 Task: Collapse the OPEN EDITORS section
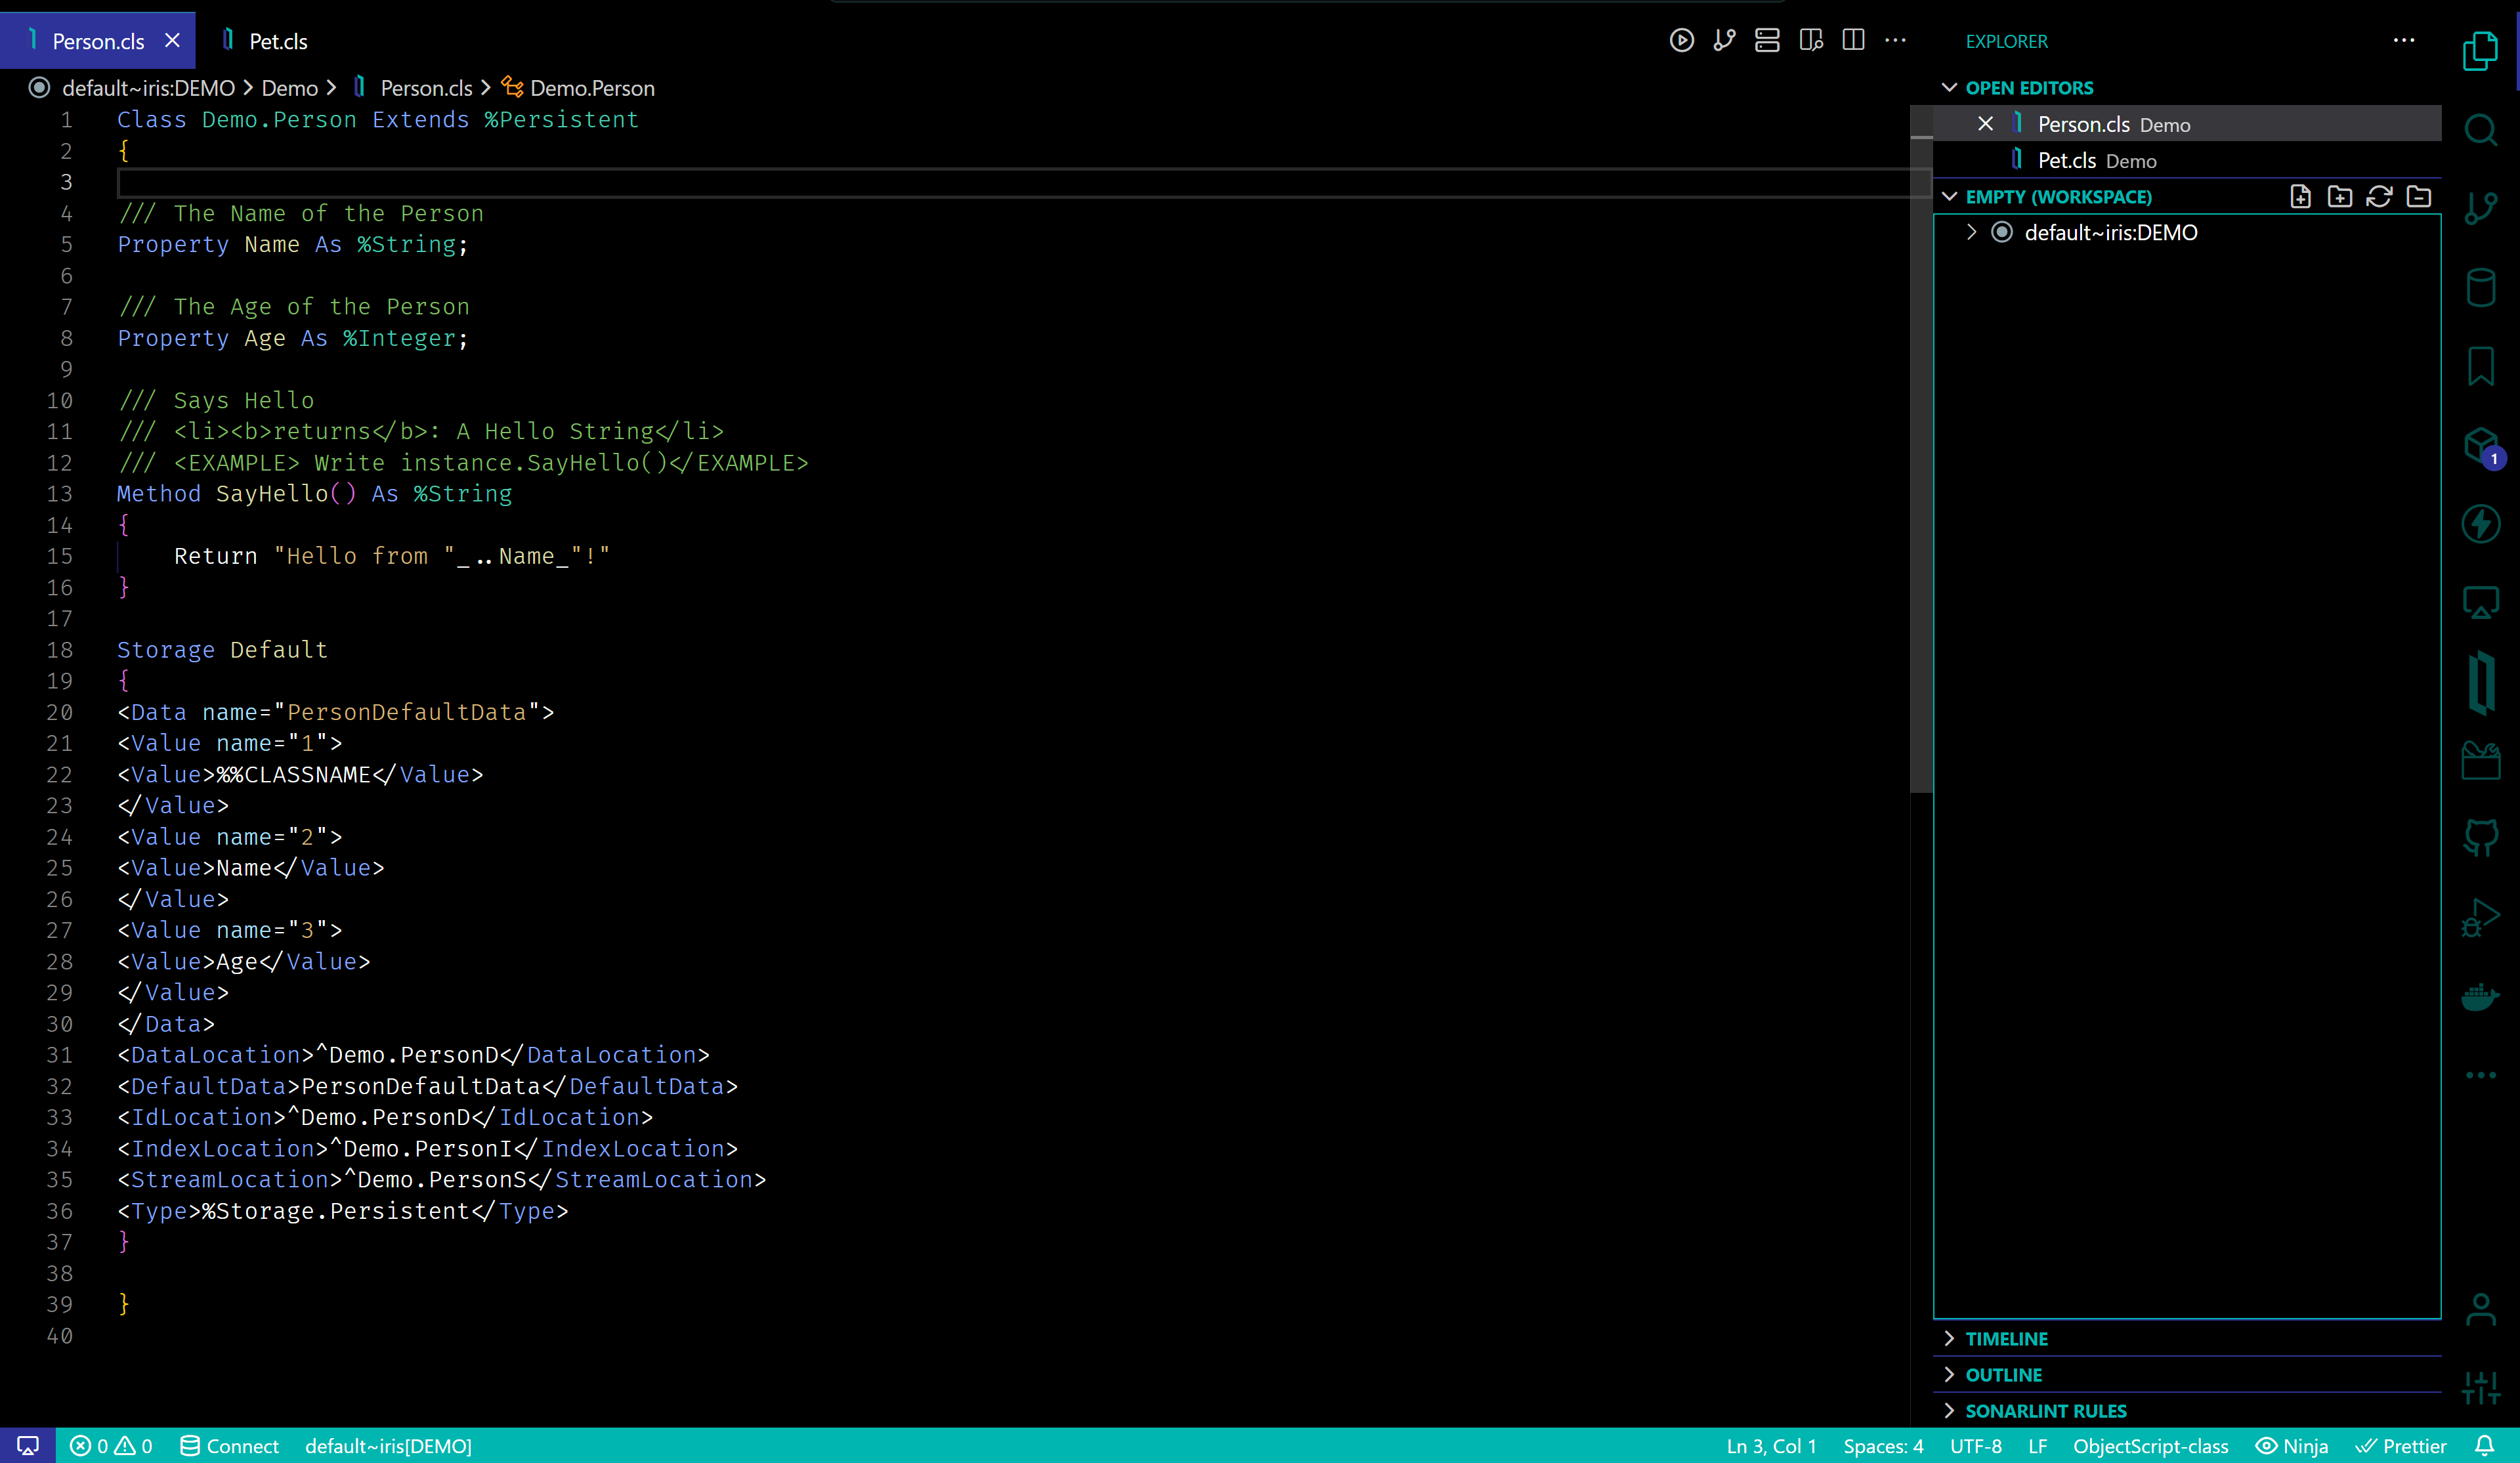[2028, 88]
